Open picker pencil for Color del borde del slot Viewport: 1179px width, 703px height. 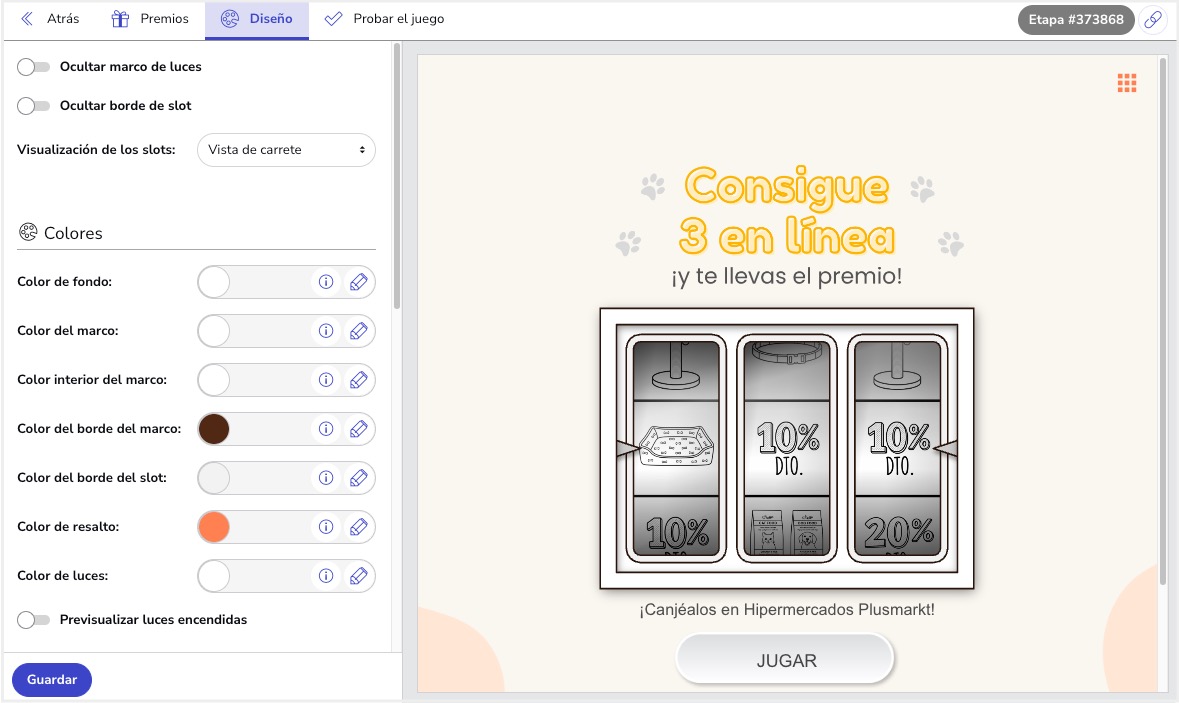[x=359, y=477]
